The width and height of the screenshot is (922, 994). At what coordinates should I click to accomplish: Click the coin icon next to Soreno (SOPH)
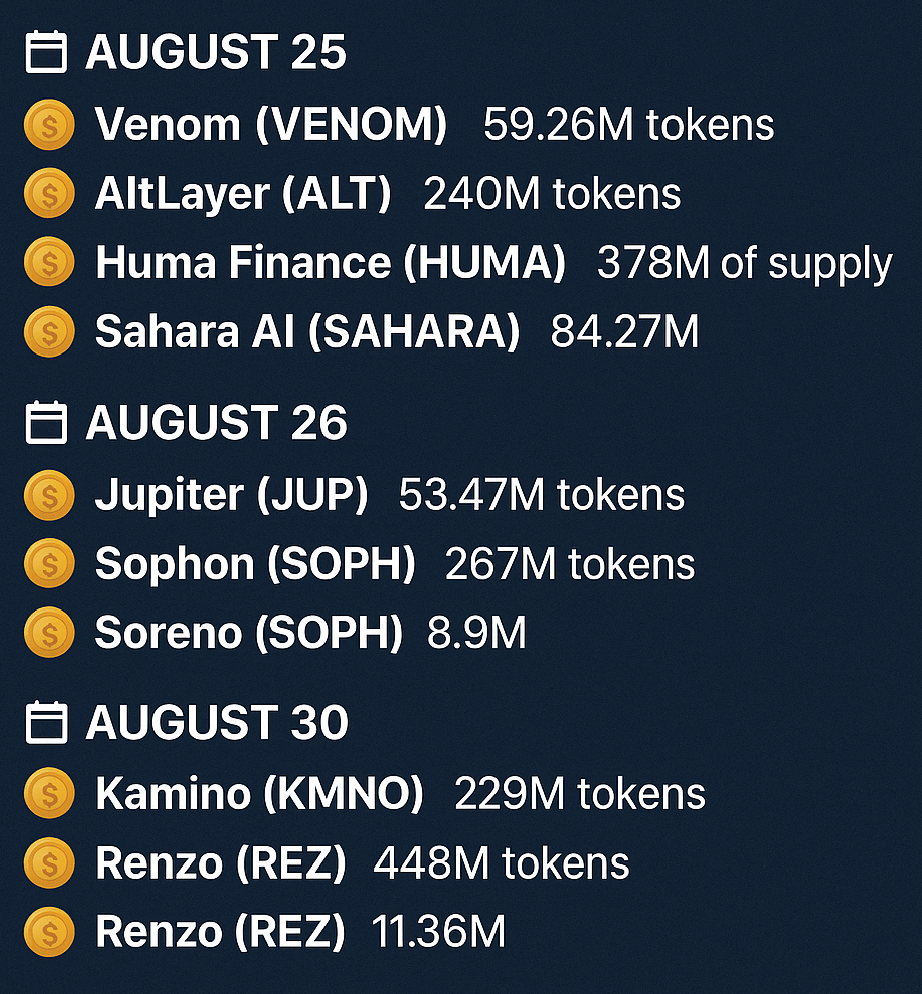click(49, 632)
